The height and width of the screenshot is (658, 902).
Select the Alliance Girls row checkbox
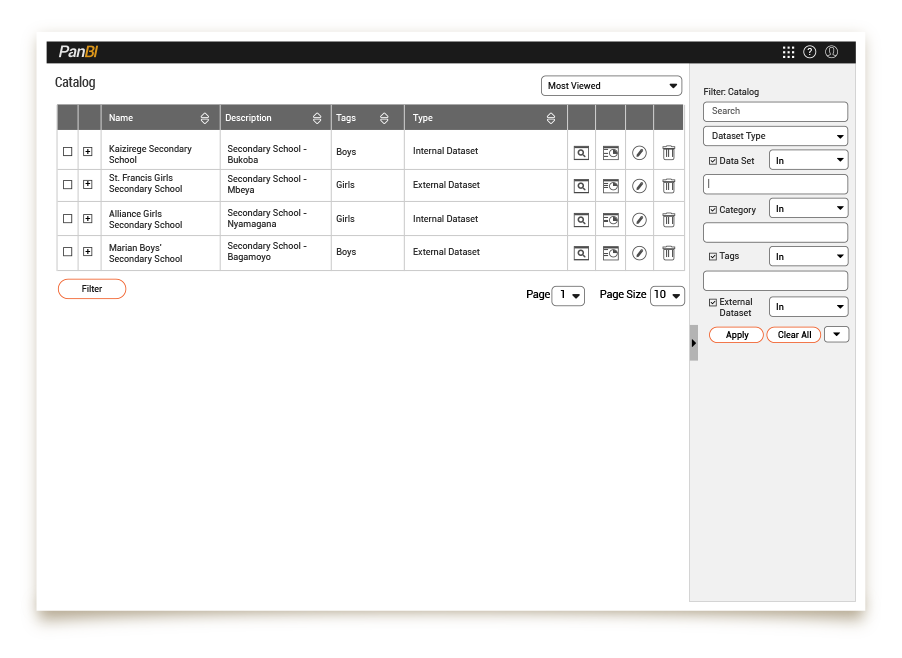67,219
